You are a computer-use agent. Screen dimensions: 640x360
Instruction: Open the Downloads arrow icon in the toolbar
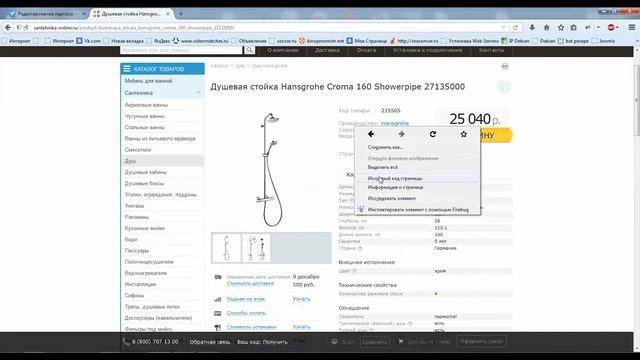[x=532, y=27]
